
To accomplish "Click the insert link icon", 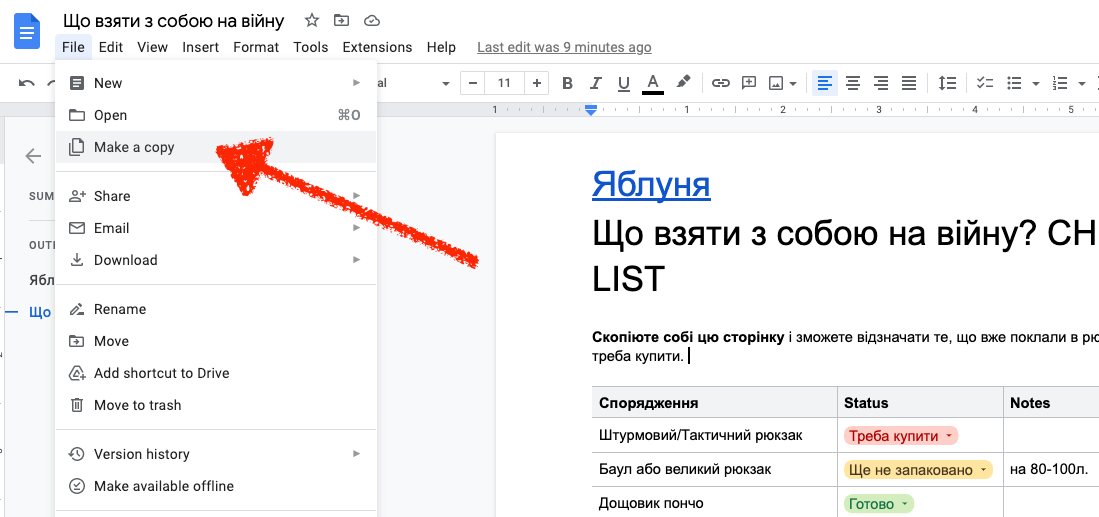I will 720,83.
